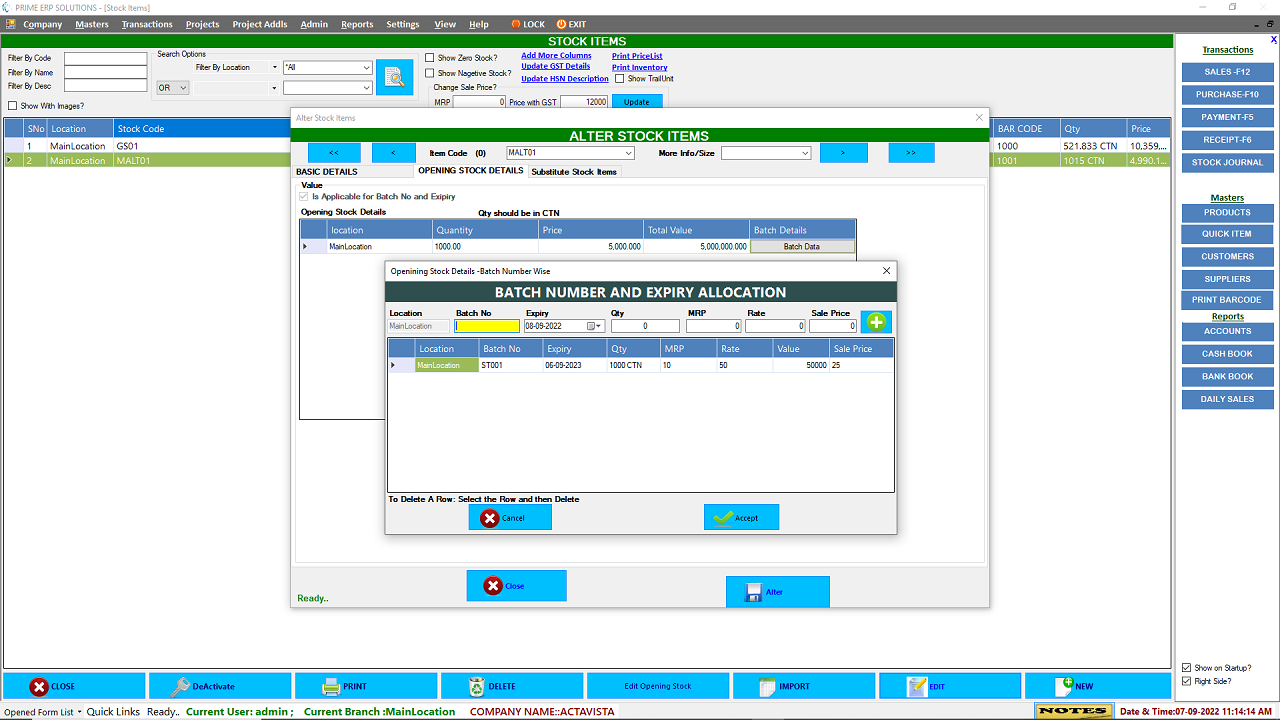Select the ST001 batch number cell

pyautogui.click(x=510, y=366)
